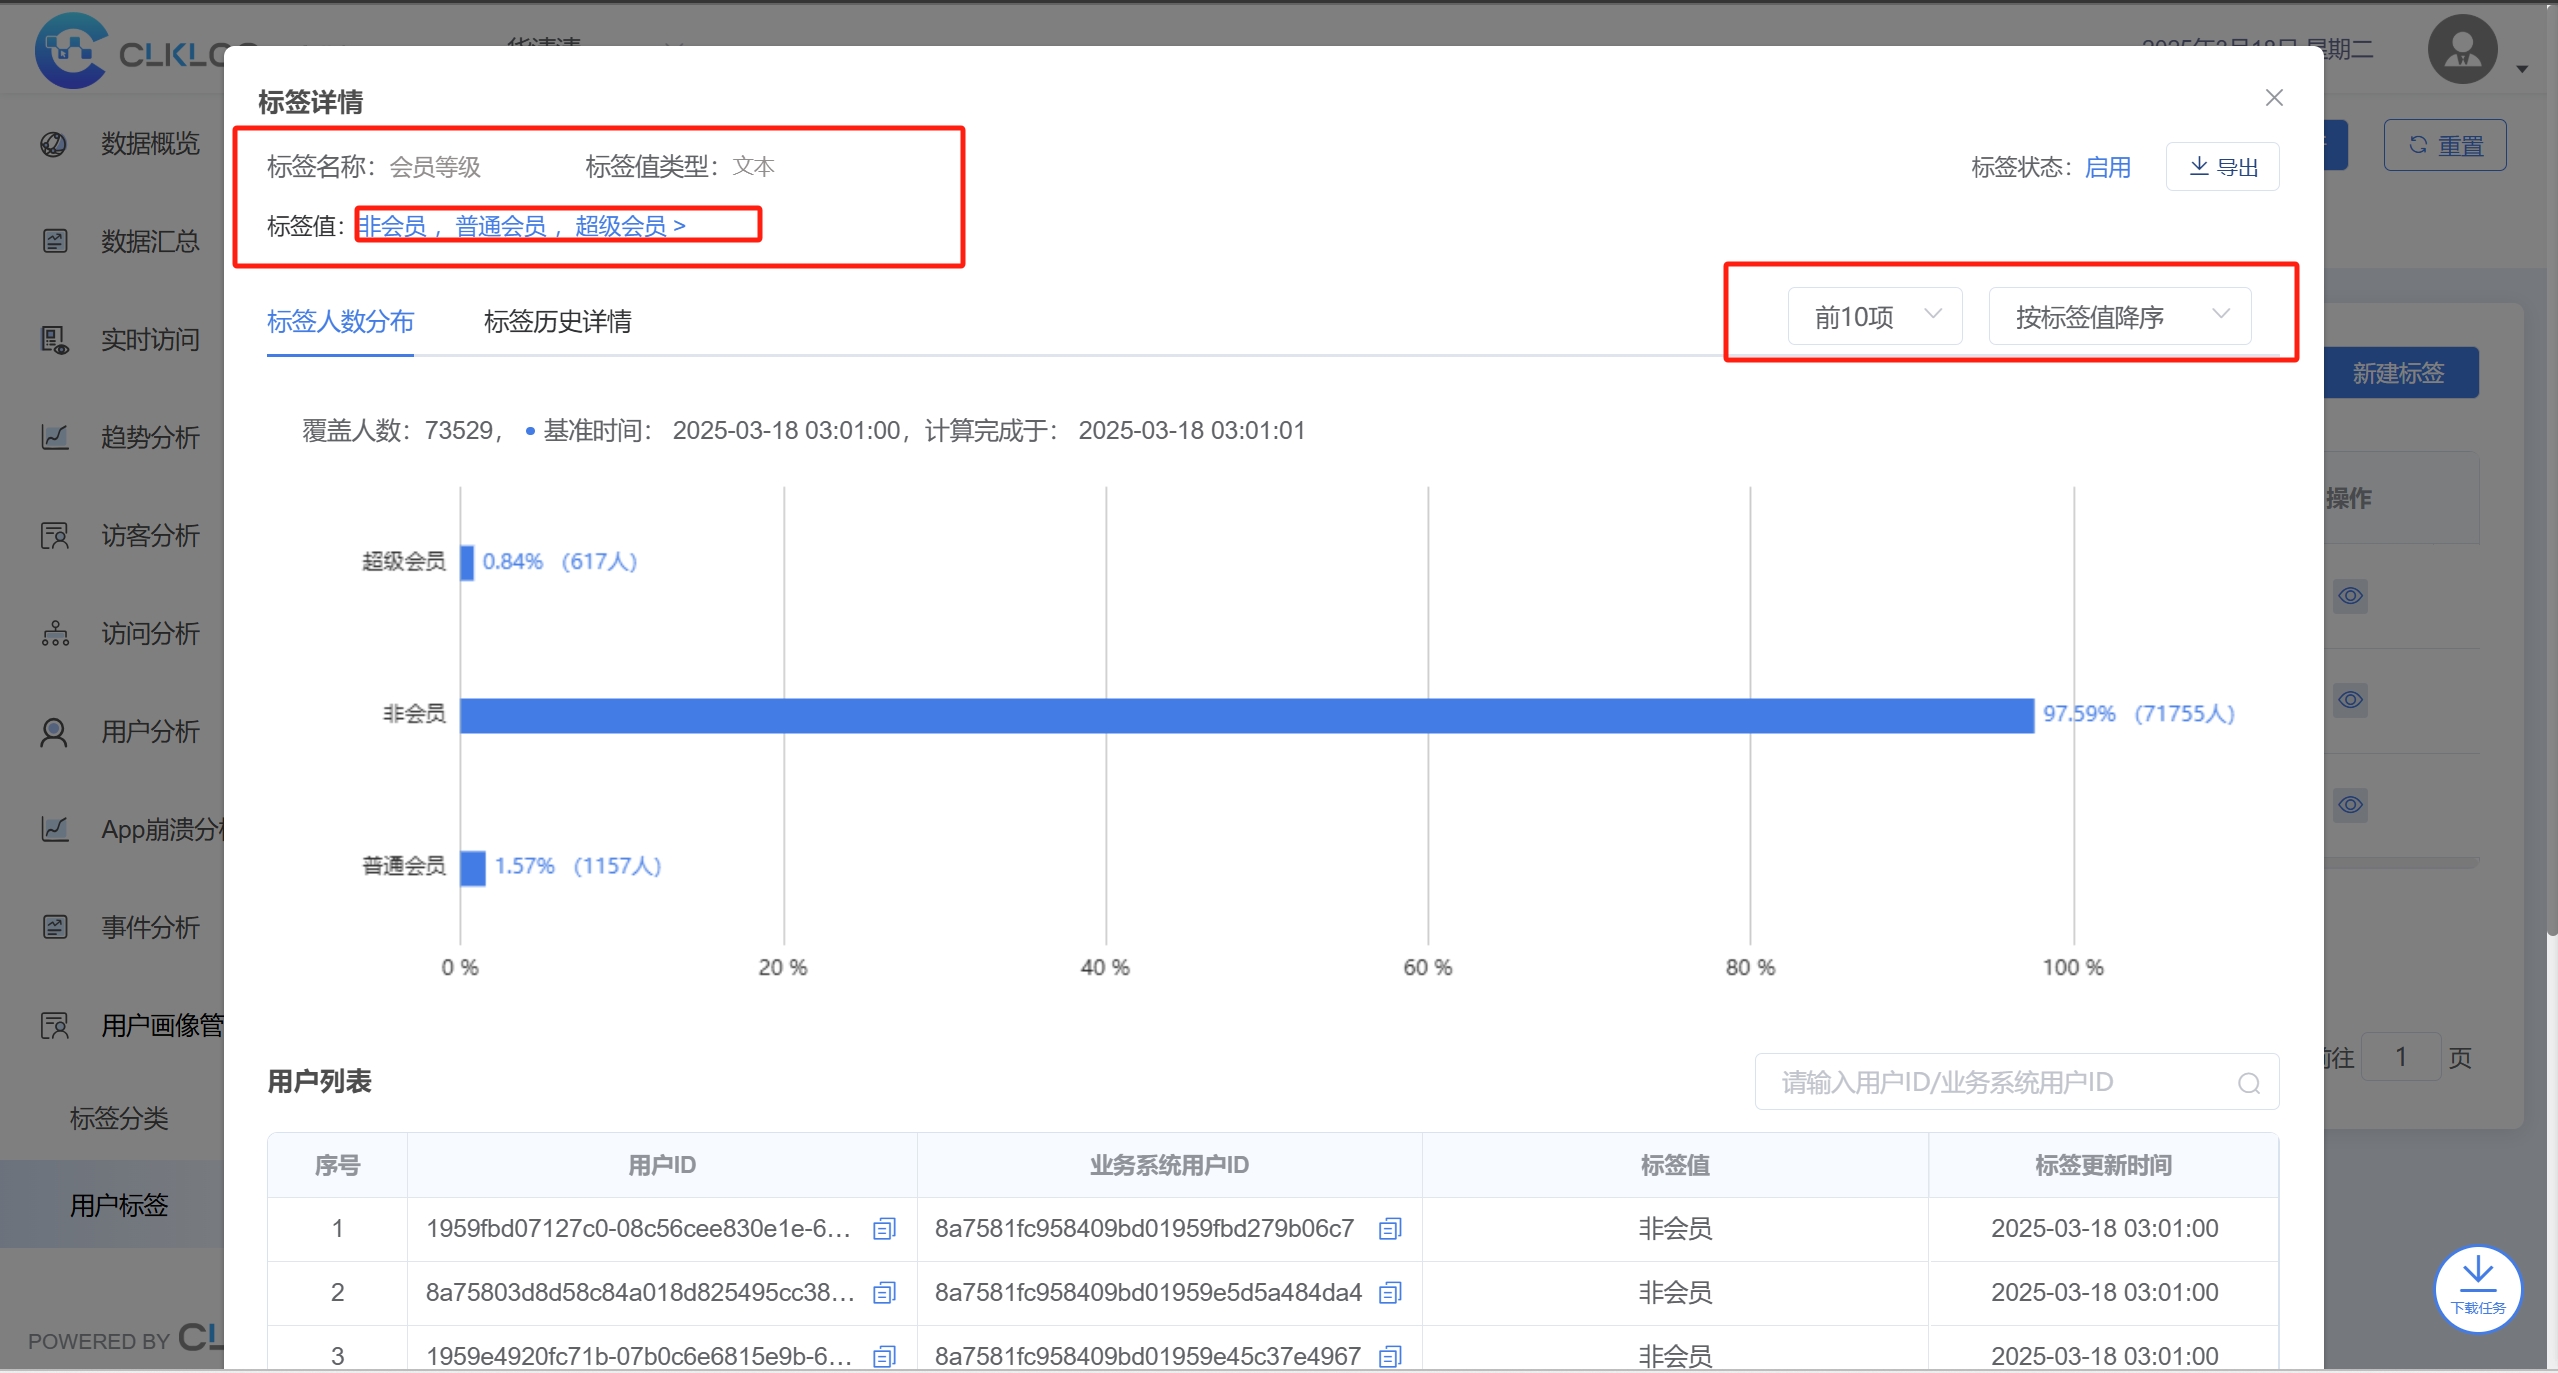Open the 按标签值降序 sort dropdown
The height and width of the screenshot is (1373, 2558).
2119,317
